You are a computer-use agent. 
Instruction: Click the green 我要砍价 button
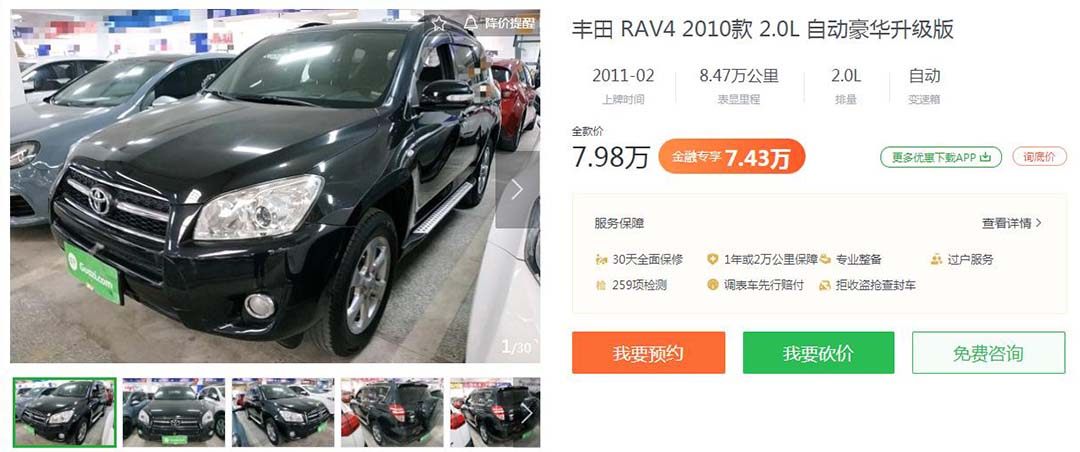tap(818, 353)
